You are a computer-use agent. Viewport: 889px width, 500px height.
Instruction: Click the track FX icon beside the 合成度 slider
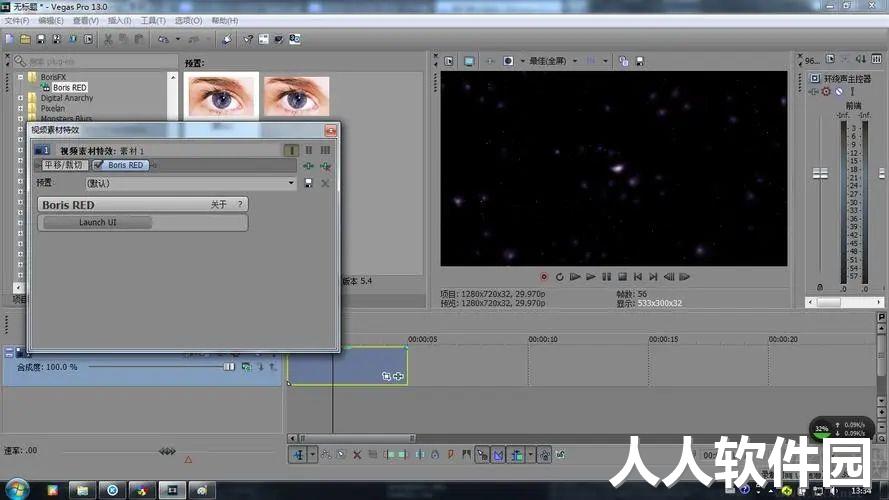tap(246, 367)
